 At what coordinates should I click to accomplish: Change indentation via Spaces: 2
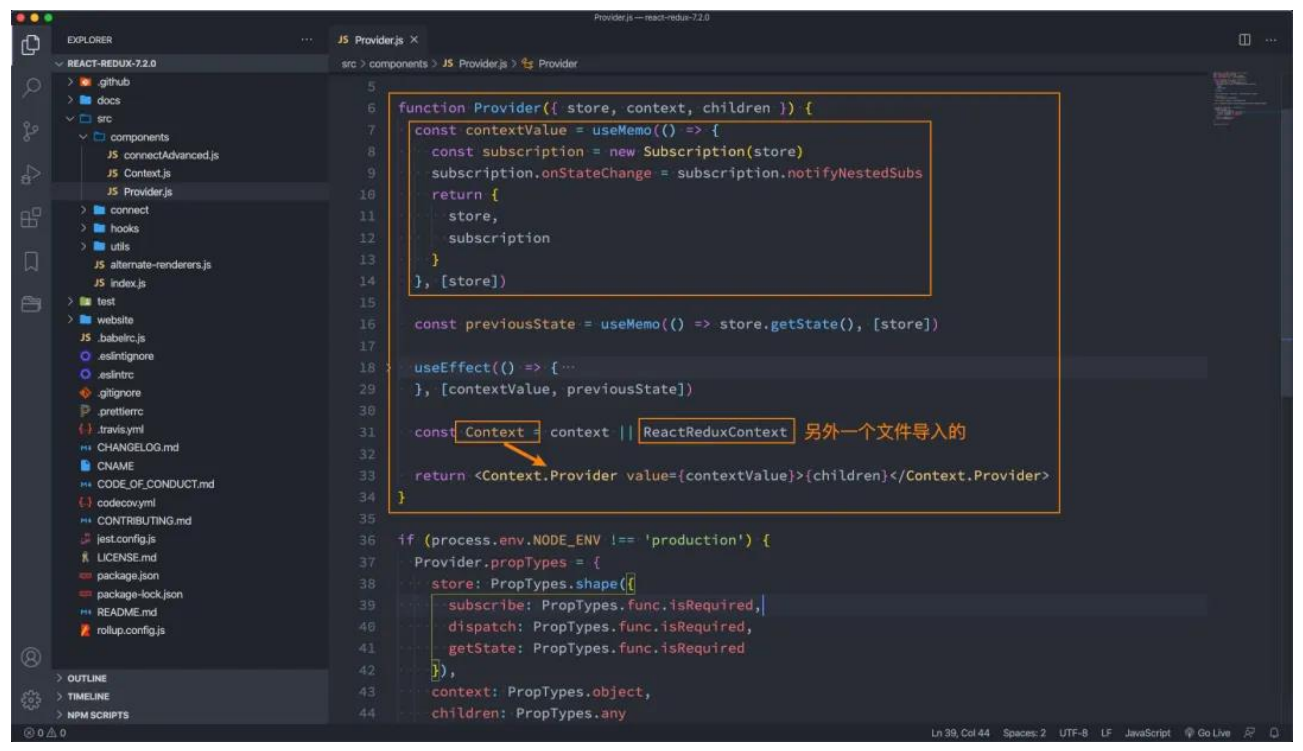pyautogui.click(x=1024, y=733)
